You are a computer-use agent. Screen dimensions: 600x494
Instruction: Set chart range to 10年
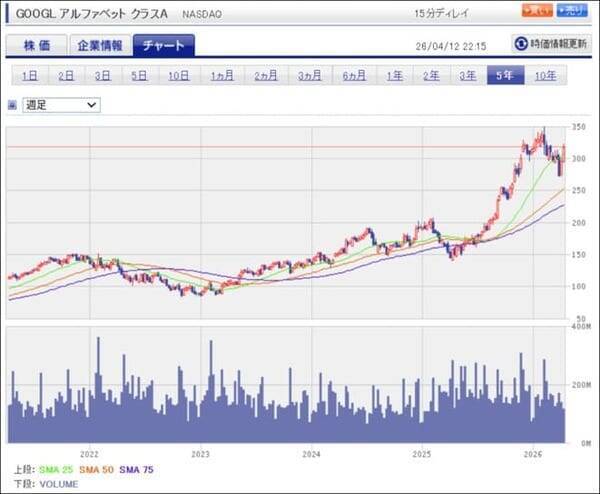click(546, 75)
